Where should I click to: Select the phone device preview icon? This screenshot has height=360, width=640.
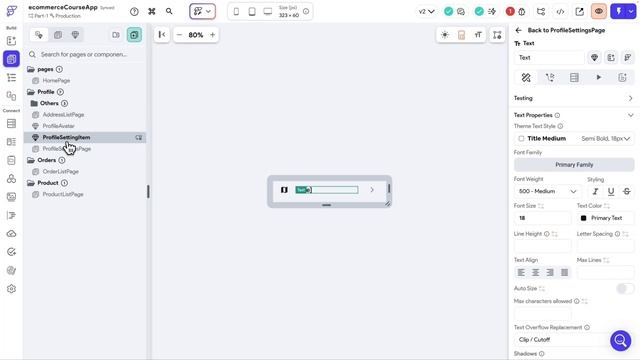tap(236, 11)
